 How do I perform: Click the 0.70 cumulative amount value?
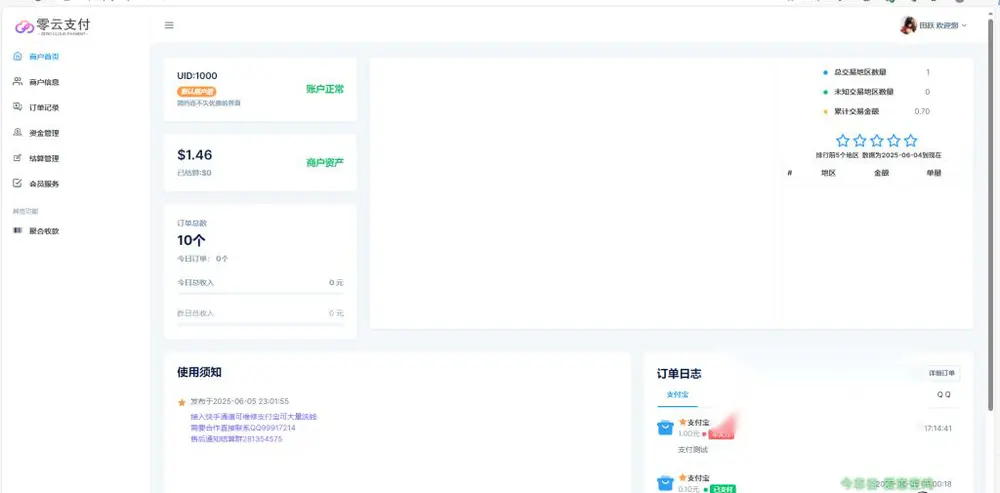click(922, 112)
